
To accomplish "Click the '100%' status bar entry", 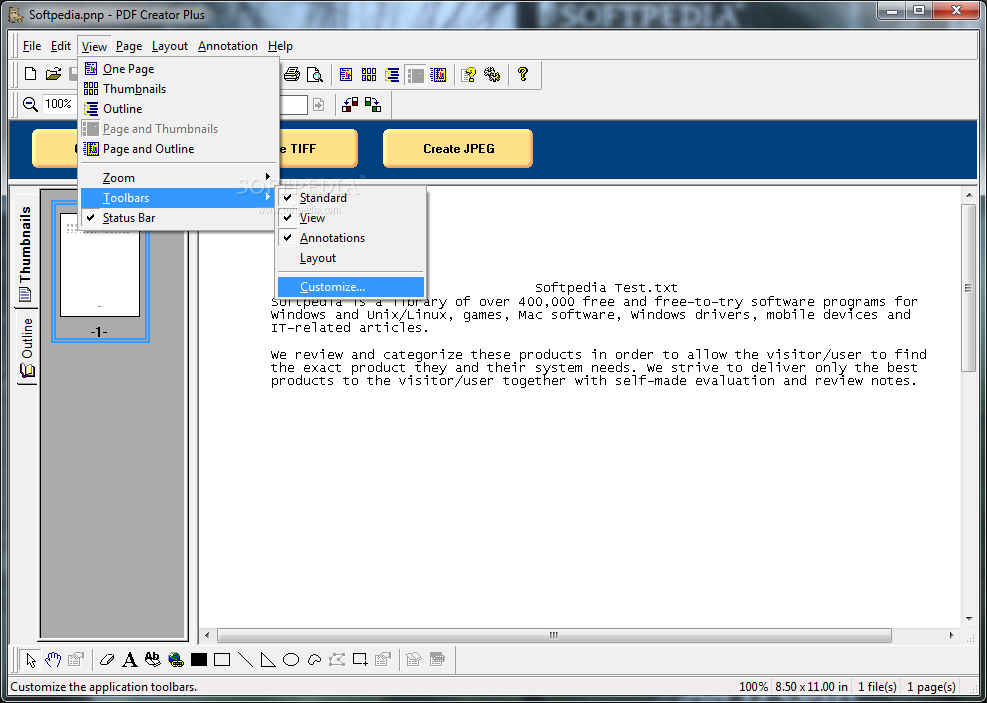I will coord(753,687).
